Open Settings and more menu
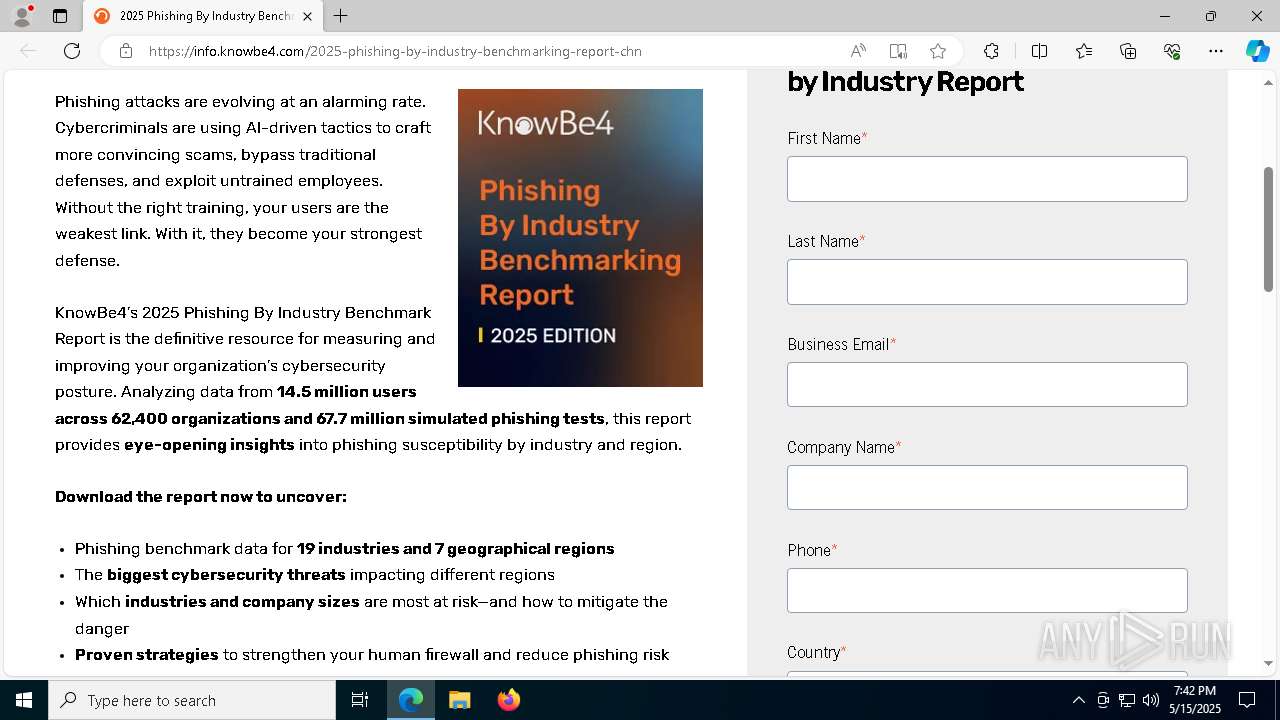Screen dimensions: 1280x720 point(1216,51)
